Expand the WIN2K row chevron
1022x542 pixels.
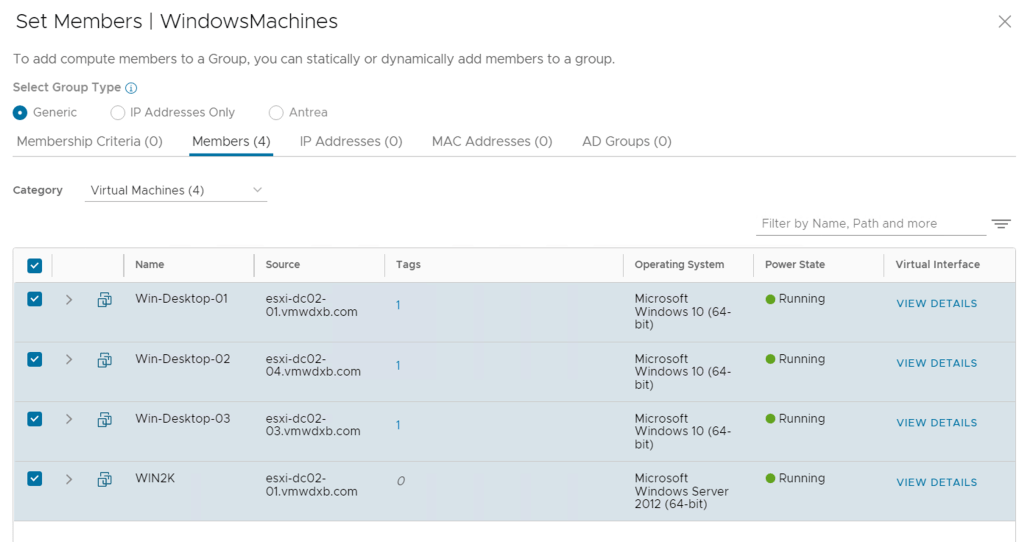point(69,480)
